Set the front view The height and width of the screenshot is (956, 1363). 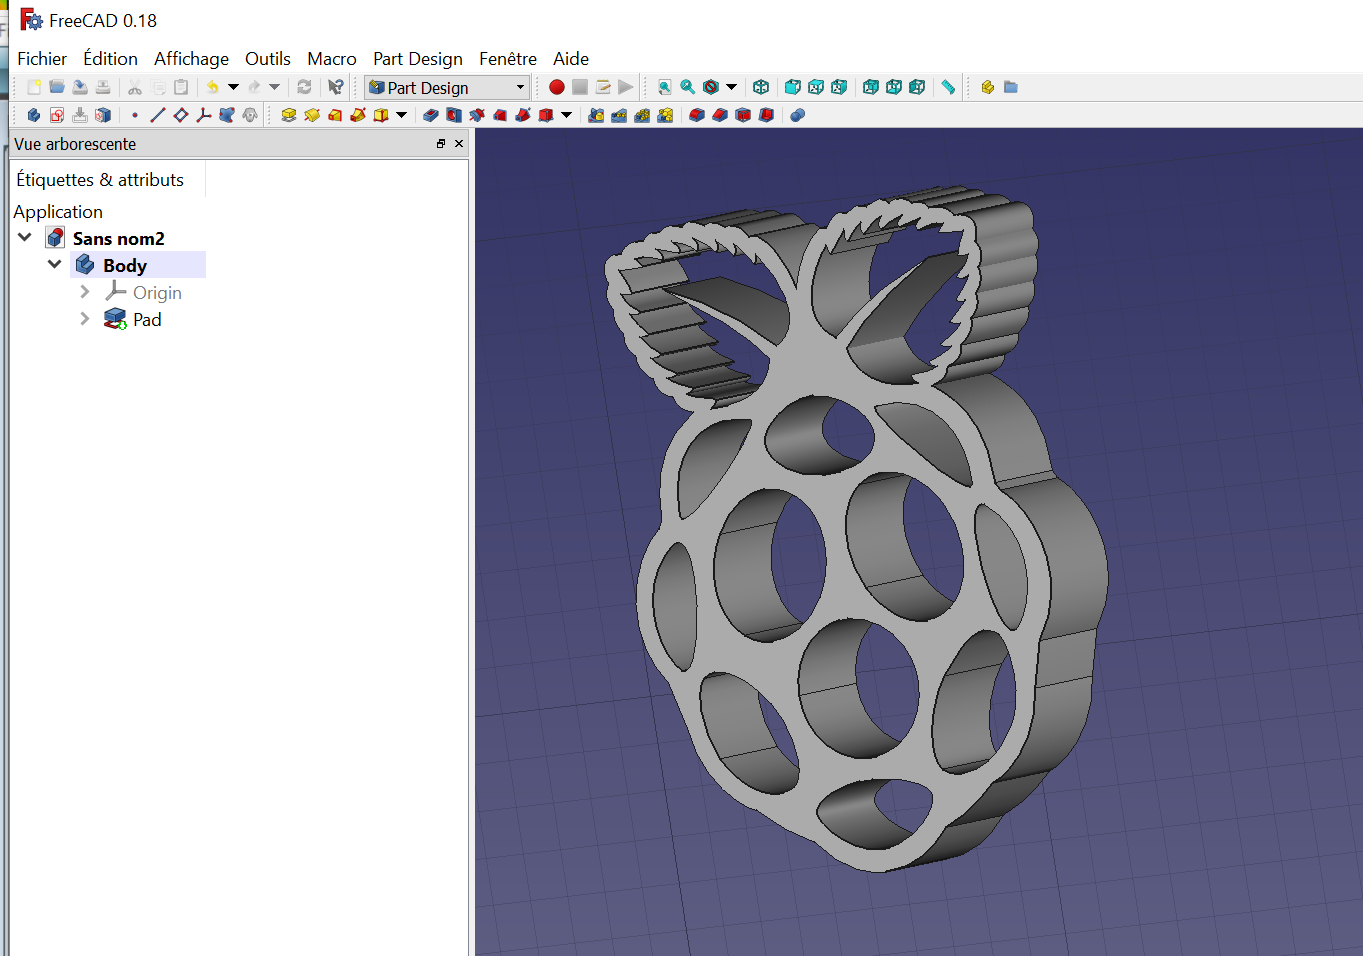coord(793,87)
